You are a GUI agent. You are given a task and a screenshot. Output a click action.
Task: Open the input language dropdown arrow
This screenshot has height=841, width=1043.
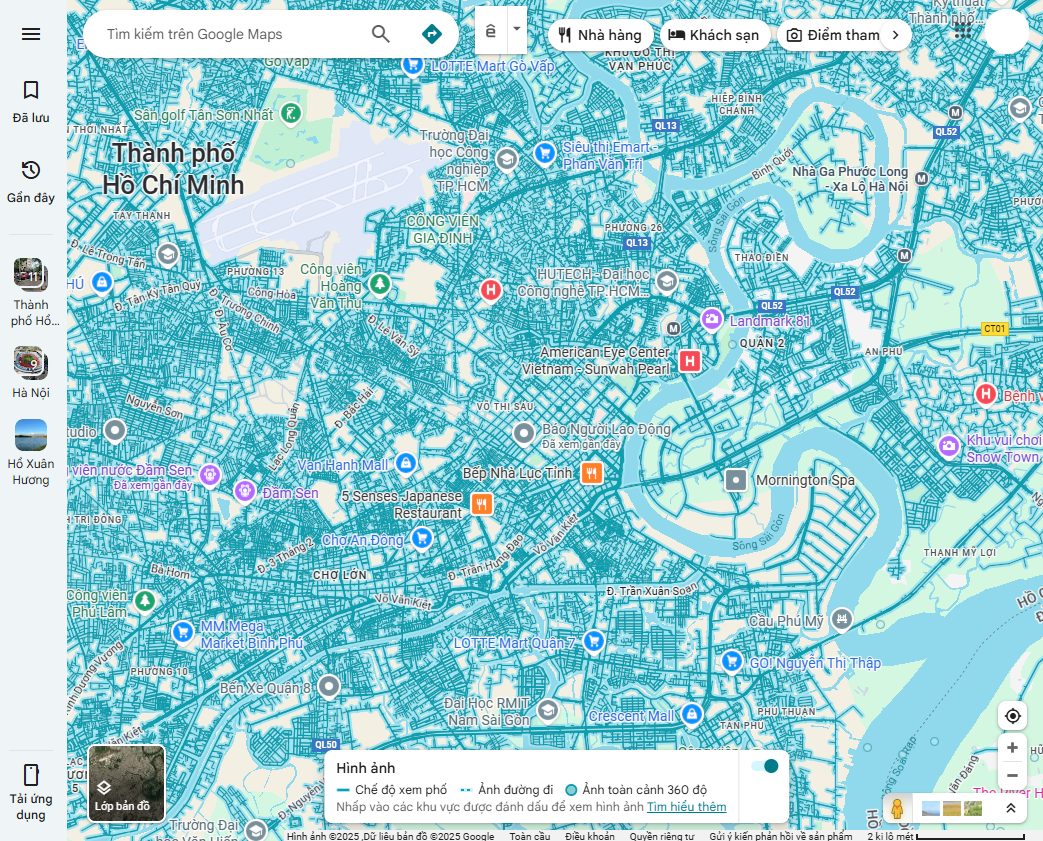pyautogui.click(x=517, y=29)
